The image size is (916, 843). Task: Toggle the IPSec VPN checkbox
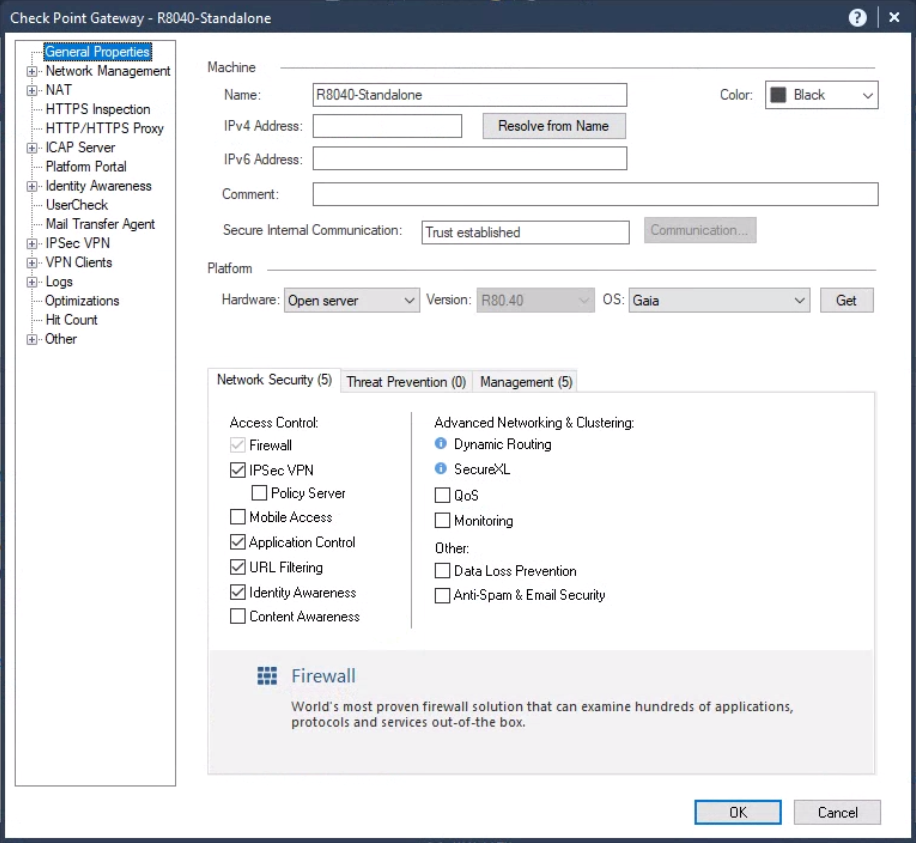237,470
